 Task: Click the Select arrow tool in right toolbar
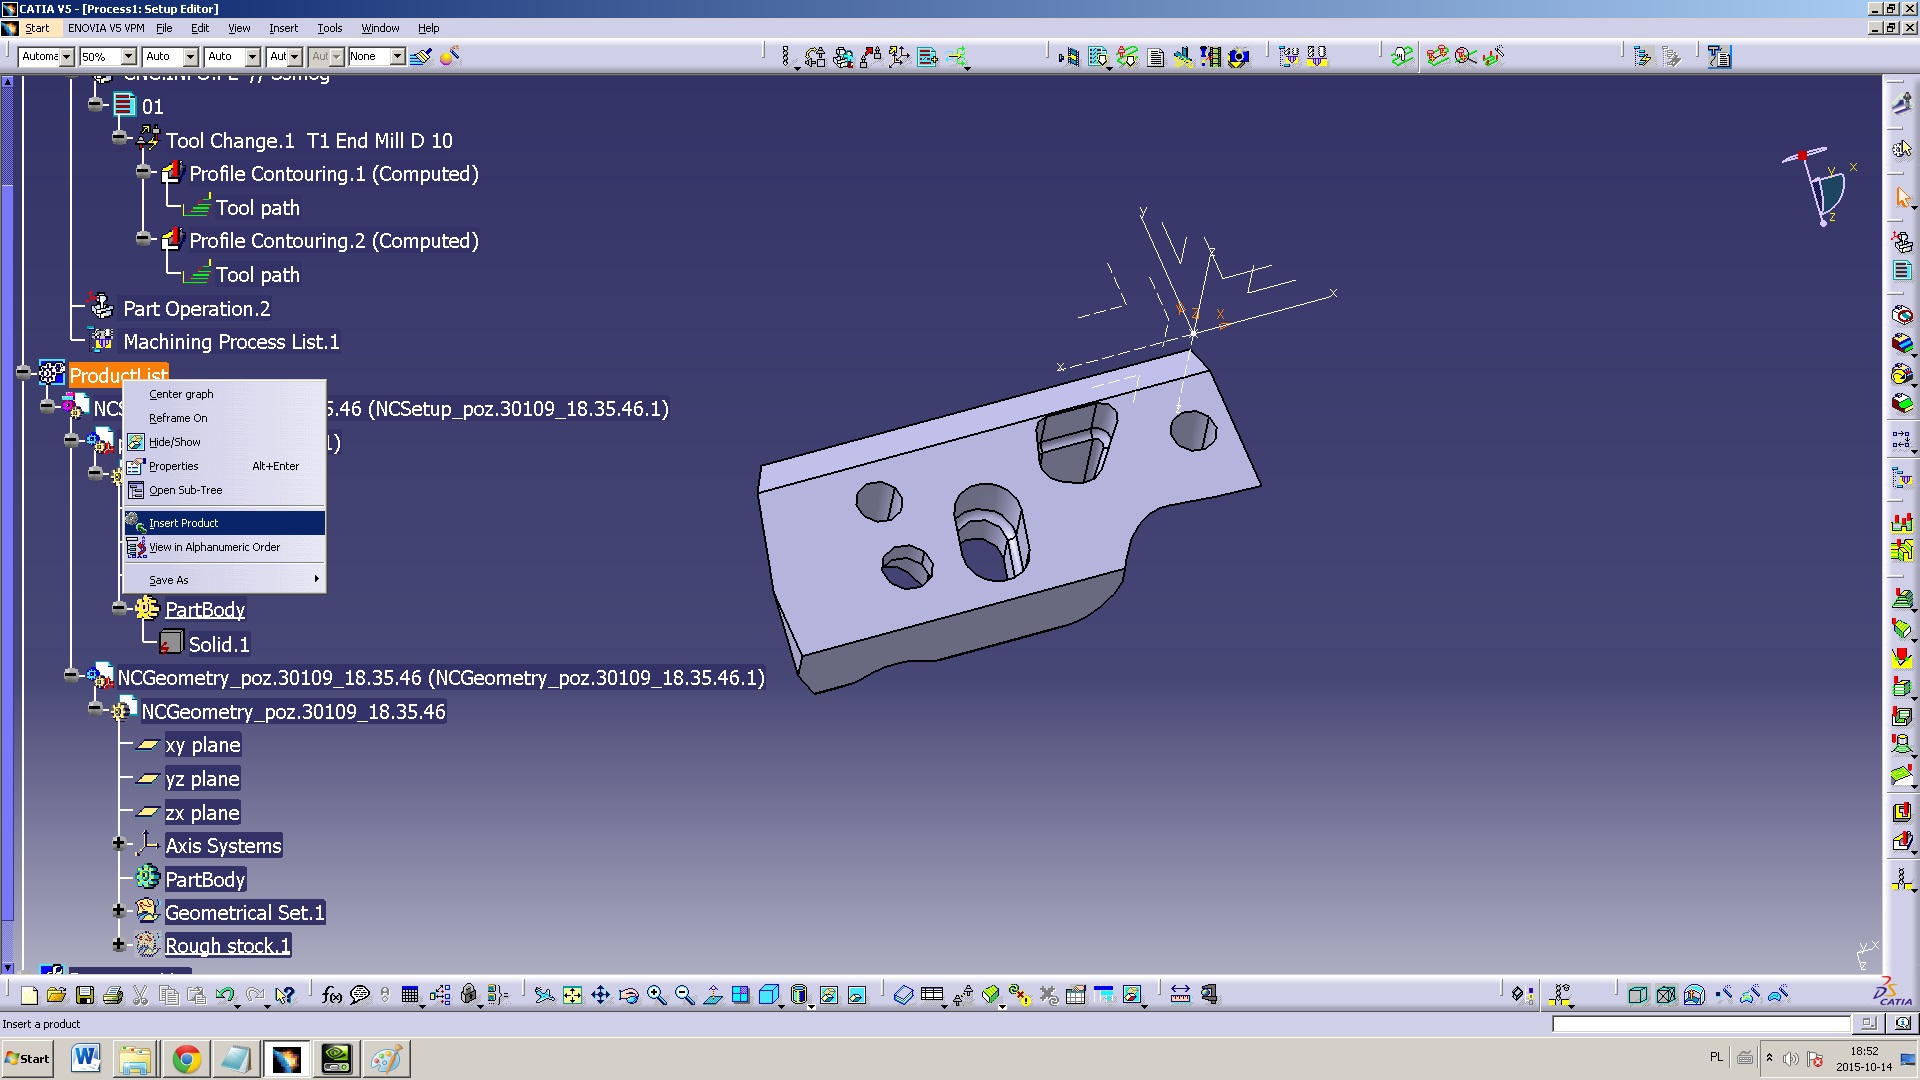(1902, 198)
